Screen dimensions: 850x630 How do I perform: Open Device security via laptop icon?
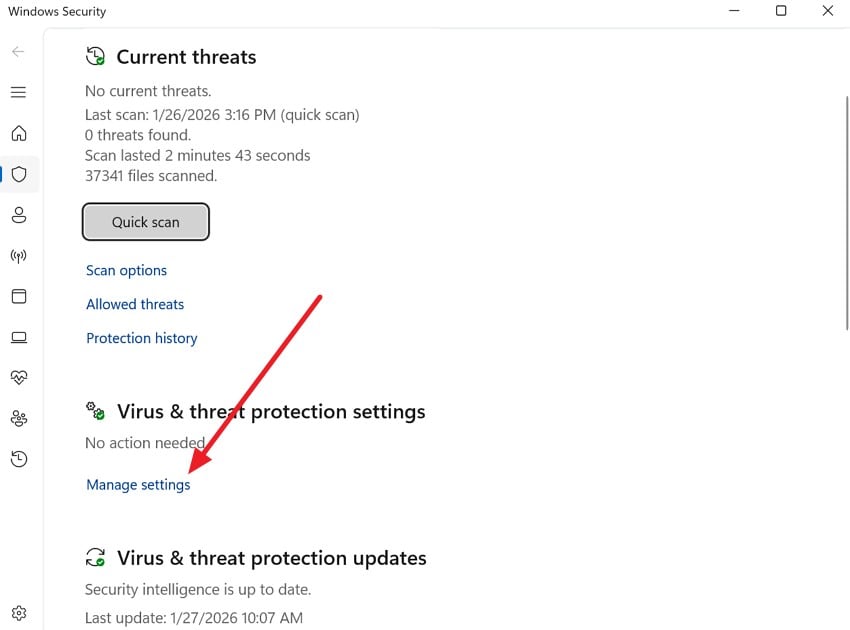(x=18, y=337)
